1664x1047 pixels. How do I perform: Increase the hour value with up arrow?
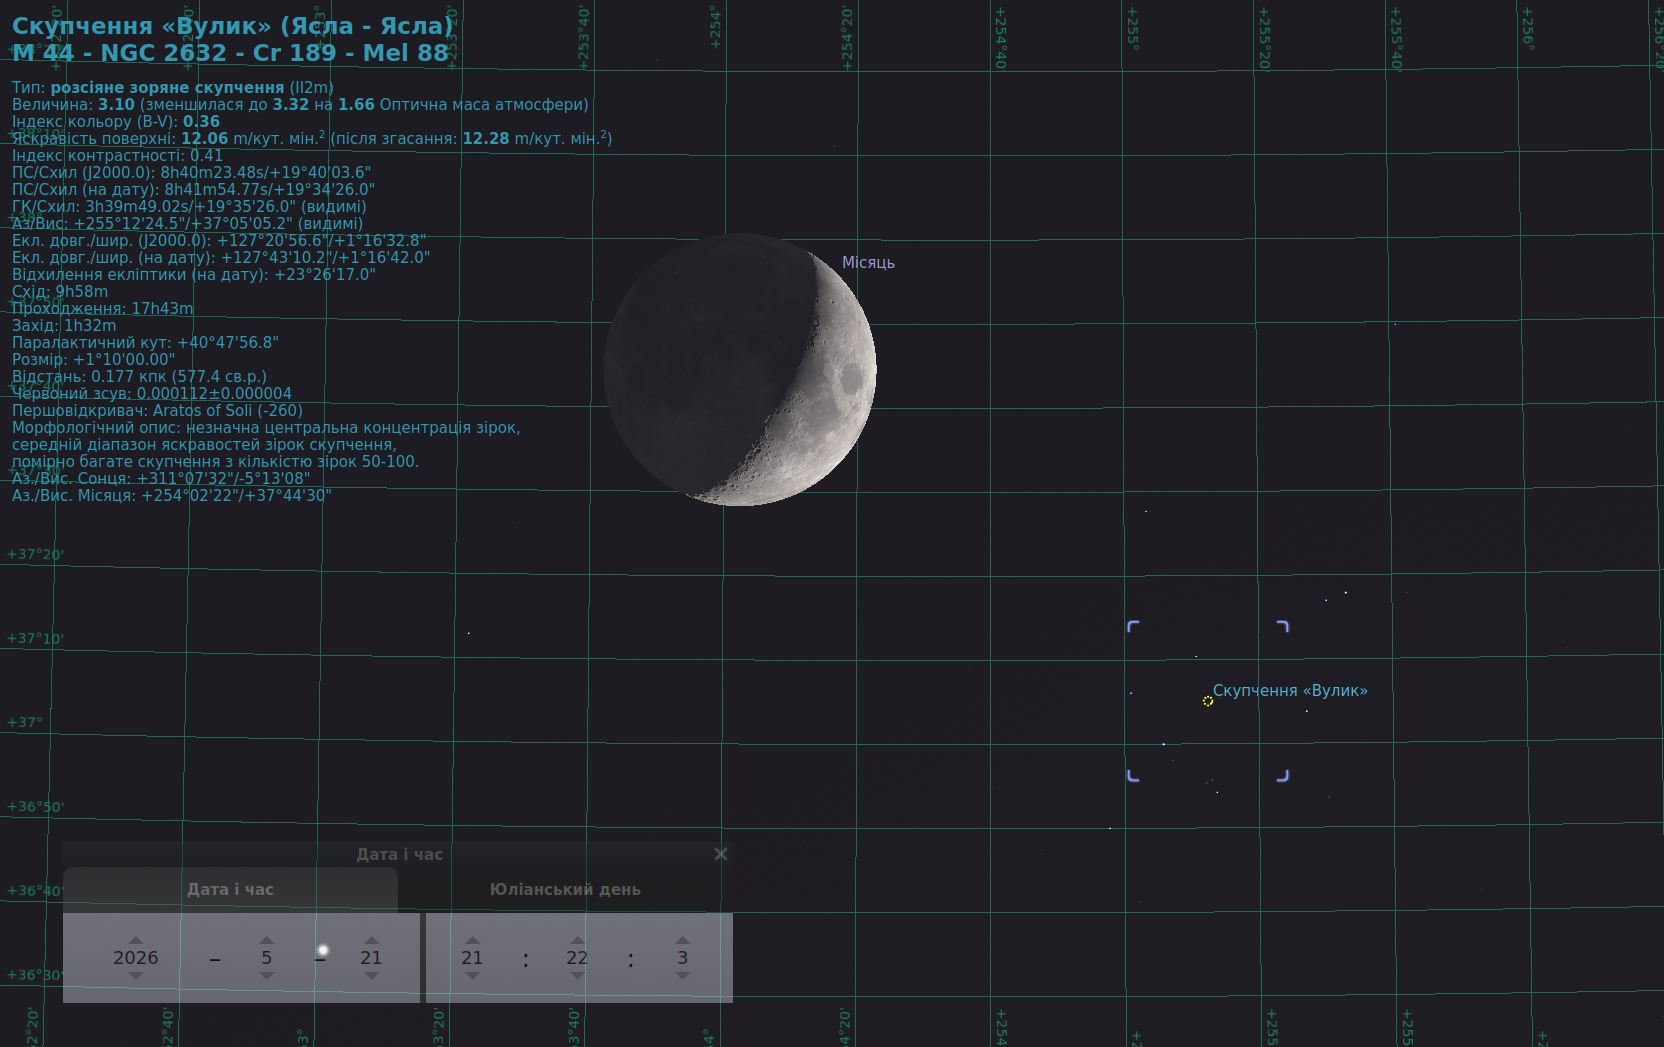click(x=472, y=940)
